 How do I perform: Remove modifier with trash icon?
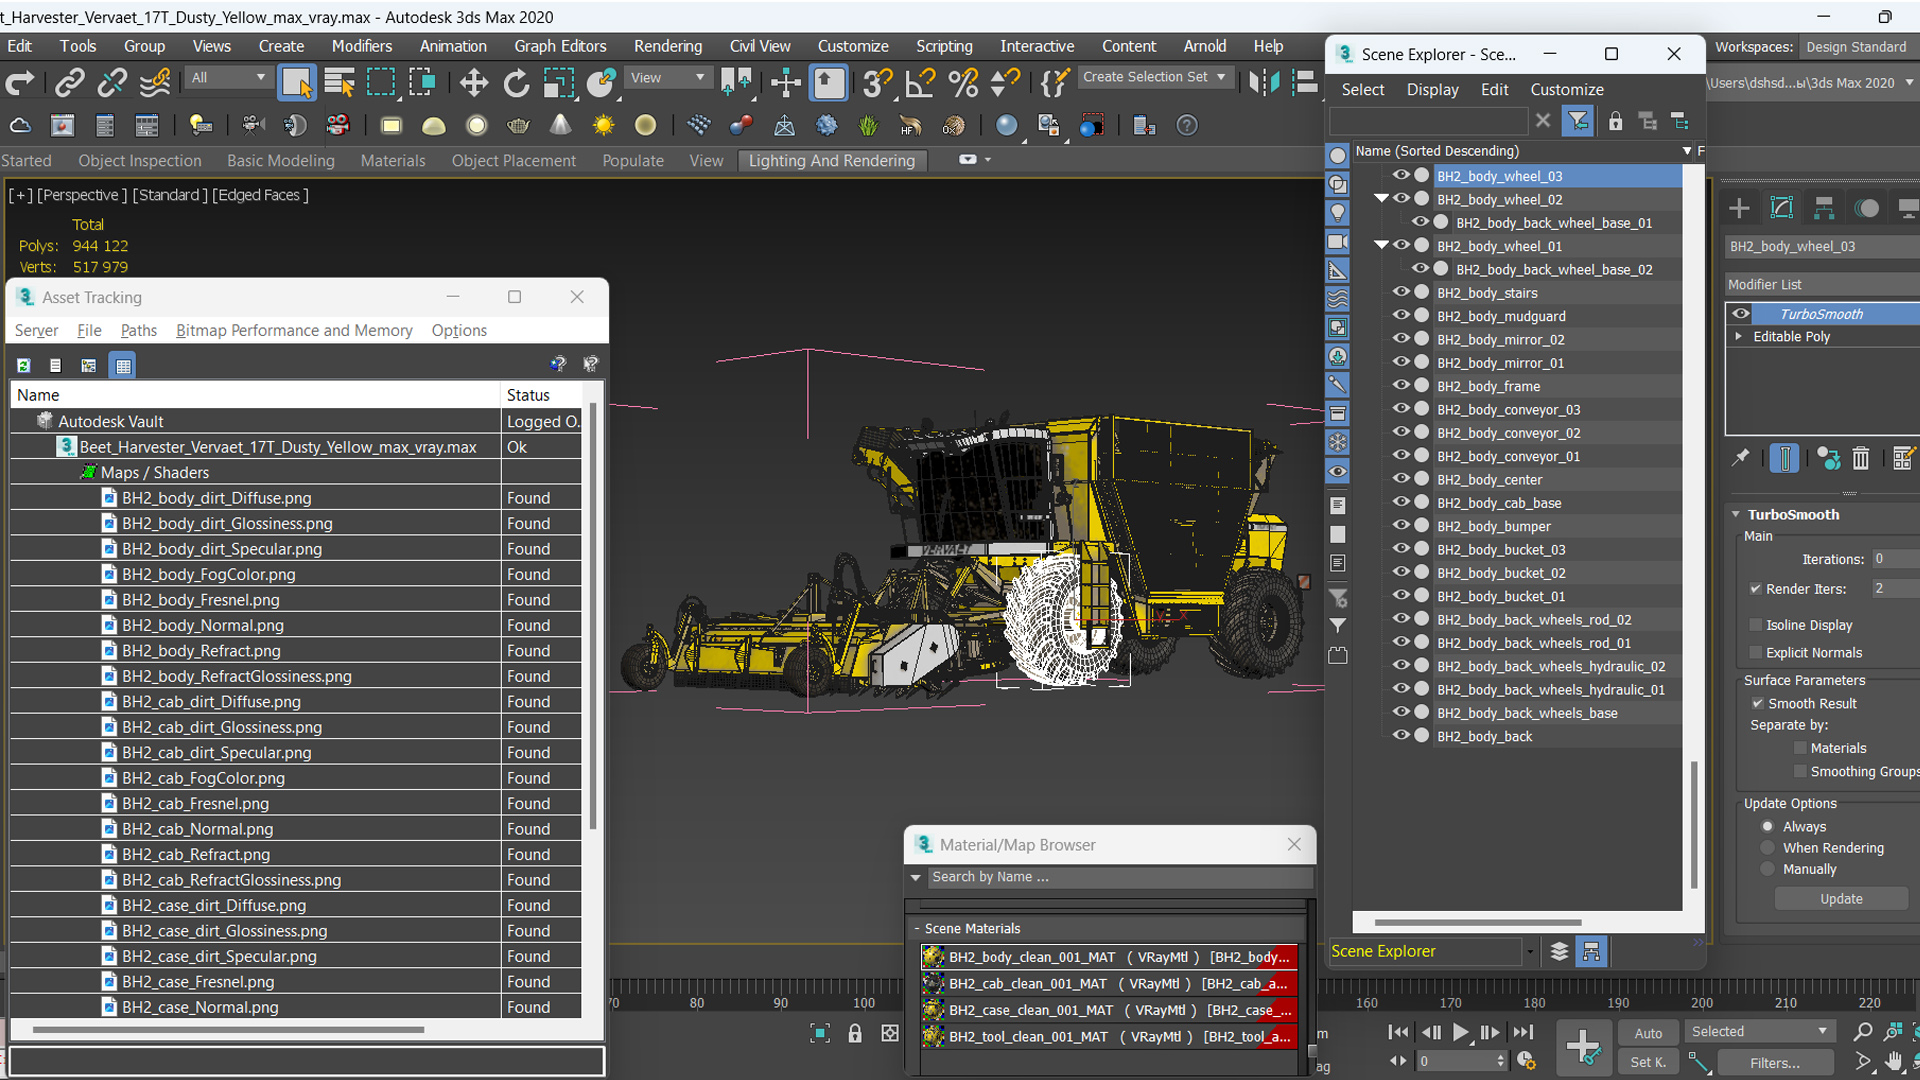[1860, 459]
